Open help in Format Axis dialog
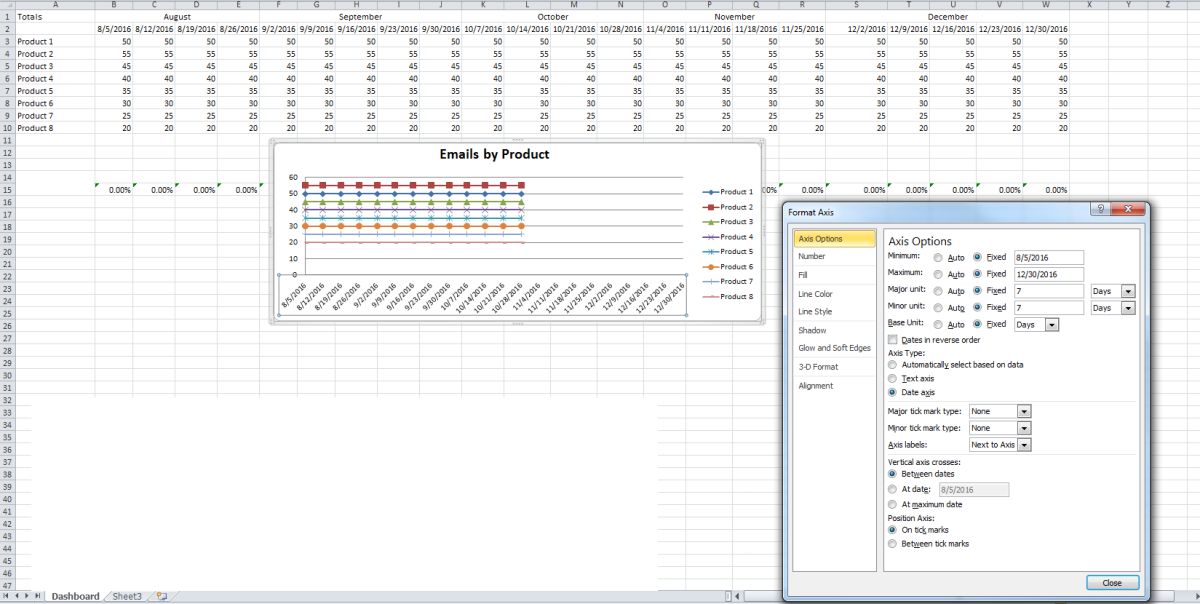 pos(1100,210)
